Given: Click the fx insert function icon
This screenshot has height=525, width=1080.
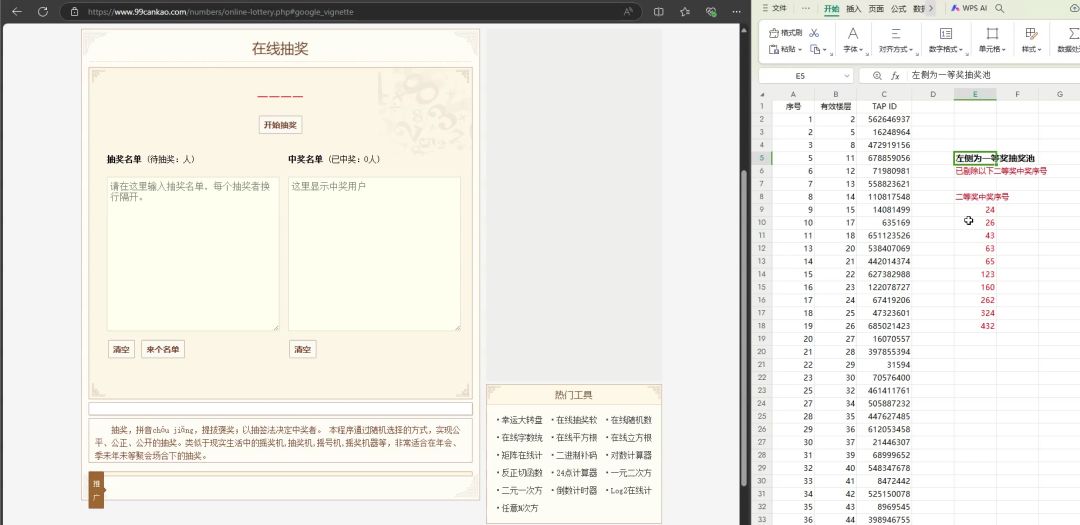Looking at the screenshot, I should (x=895, y=76).
